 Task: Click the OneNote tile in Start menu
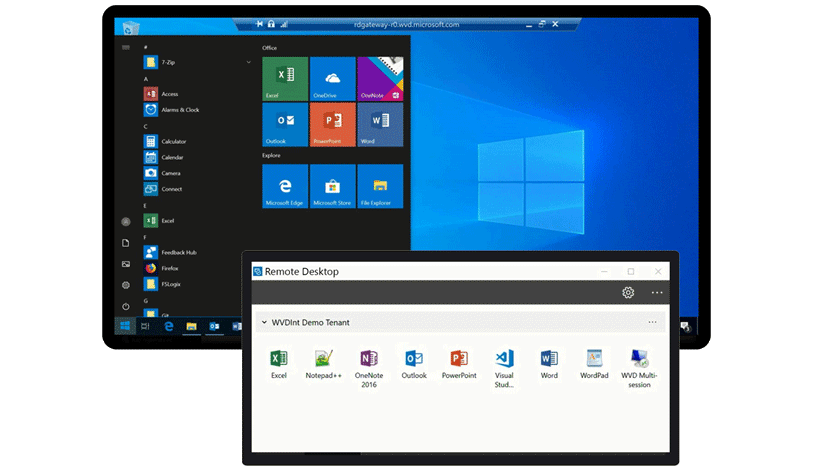coord(380,79)
